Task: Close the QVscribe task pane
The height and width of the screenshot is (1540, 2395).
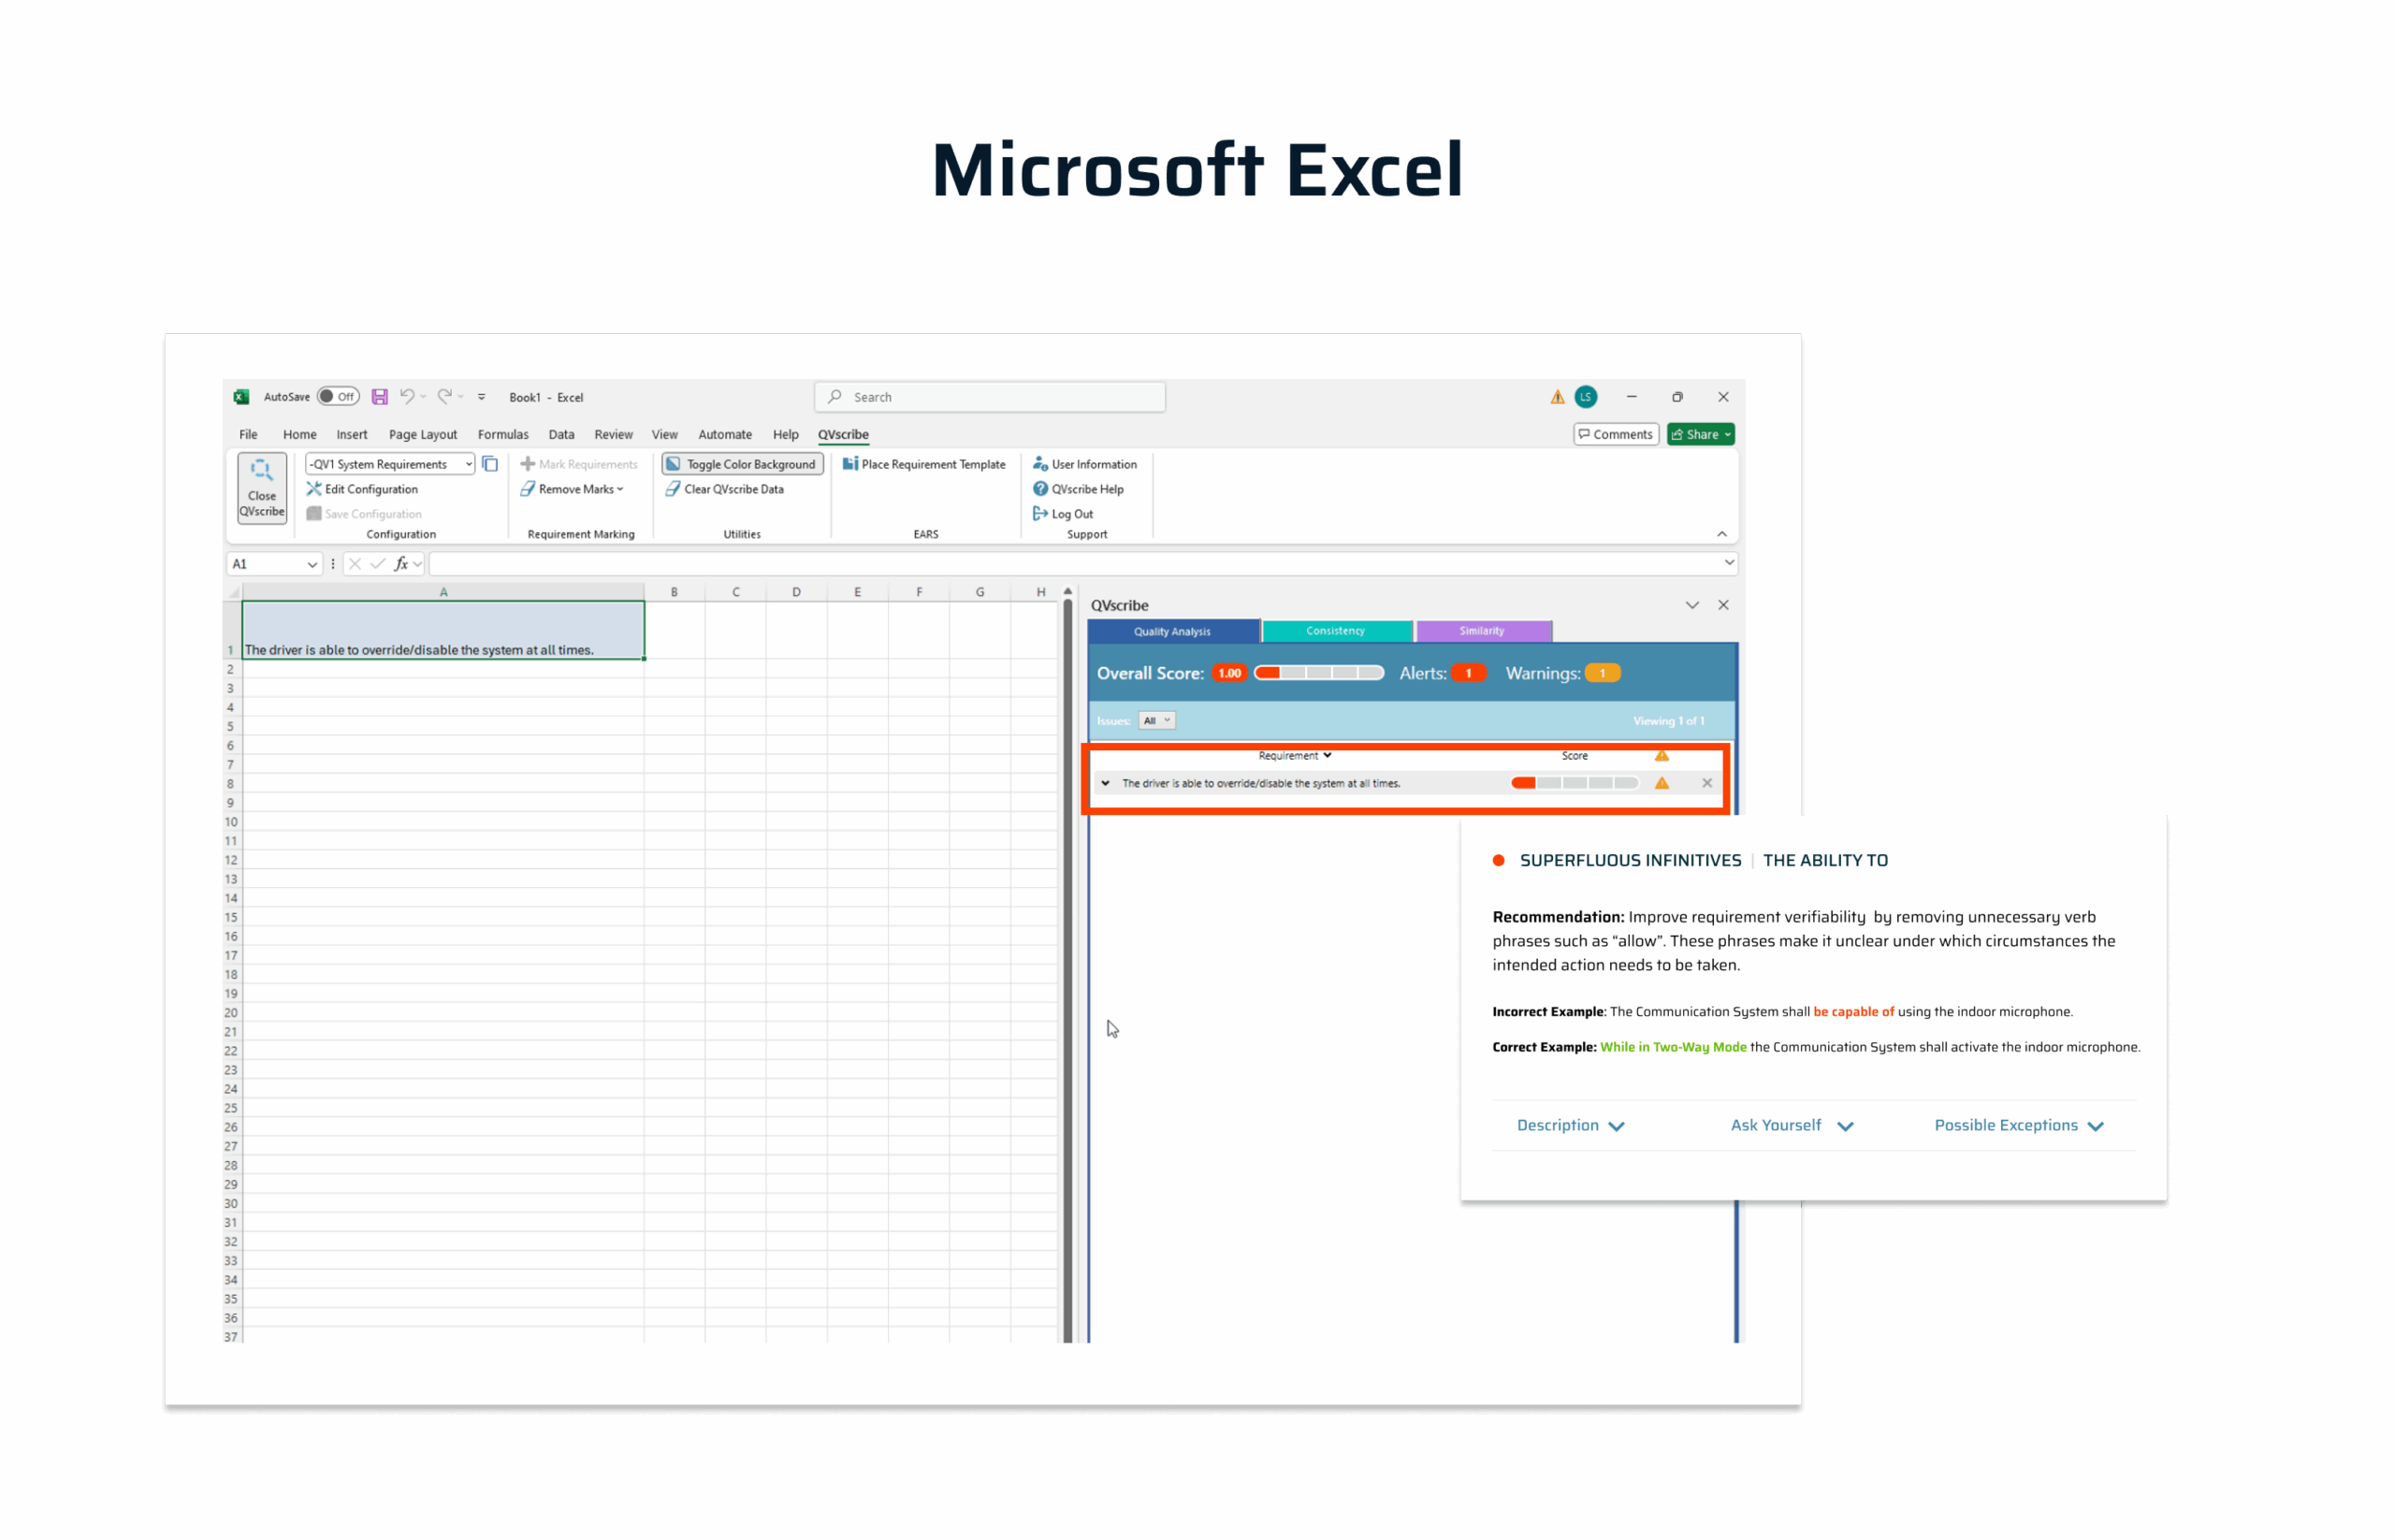Action: click(1723, 605)
